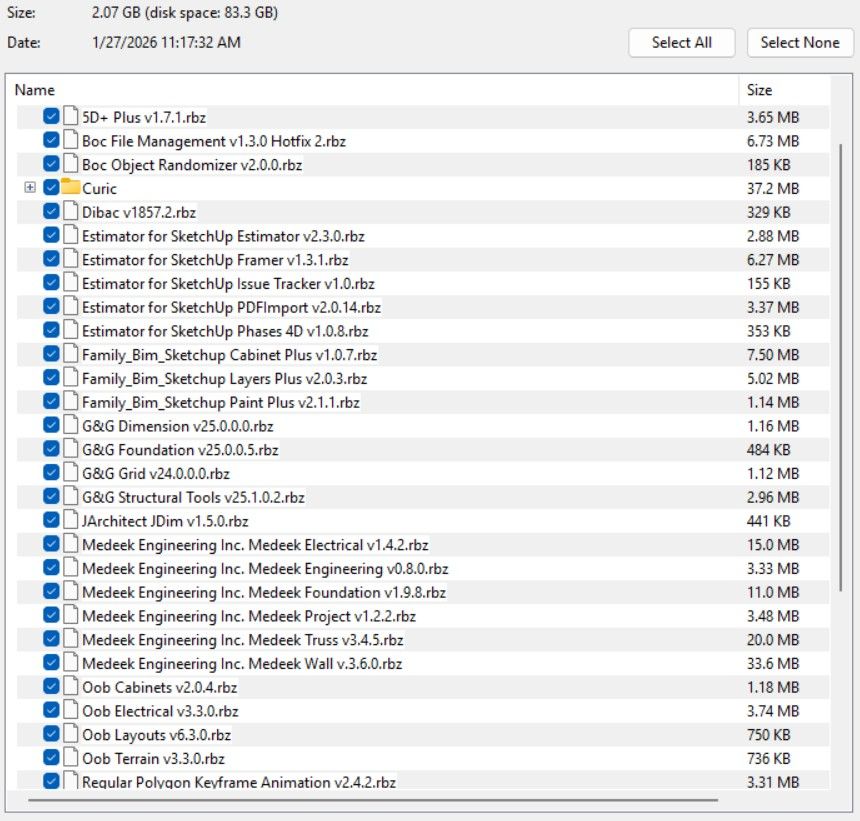
Task: Click file icon of G&G Foundation v25.0.0.5.rbz
Action: (70, 449)
